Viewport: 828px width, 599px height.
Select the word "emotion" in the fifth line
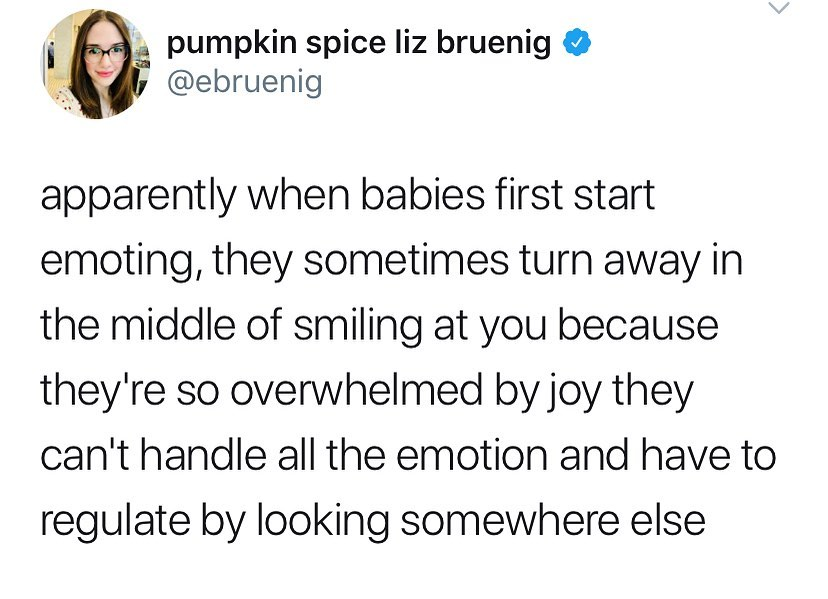click(x=468, y=456)
